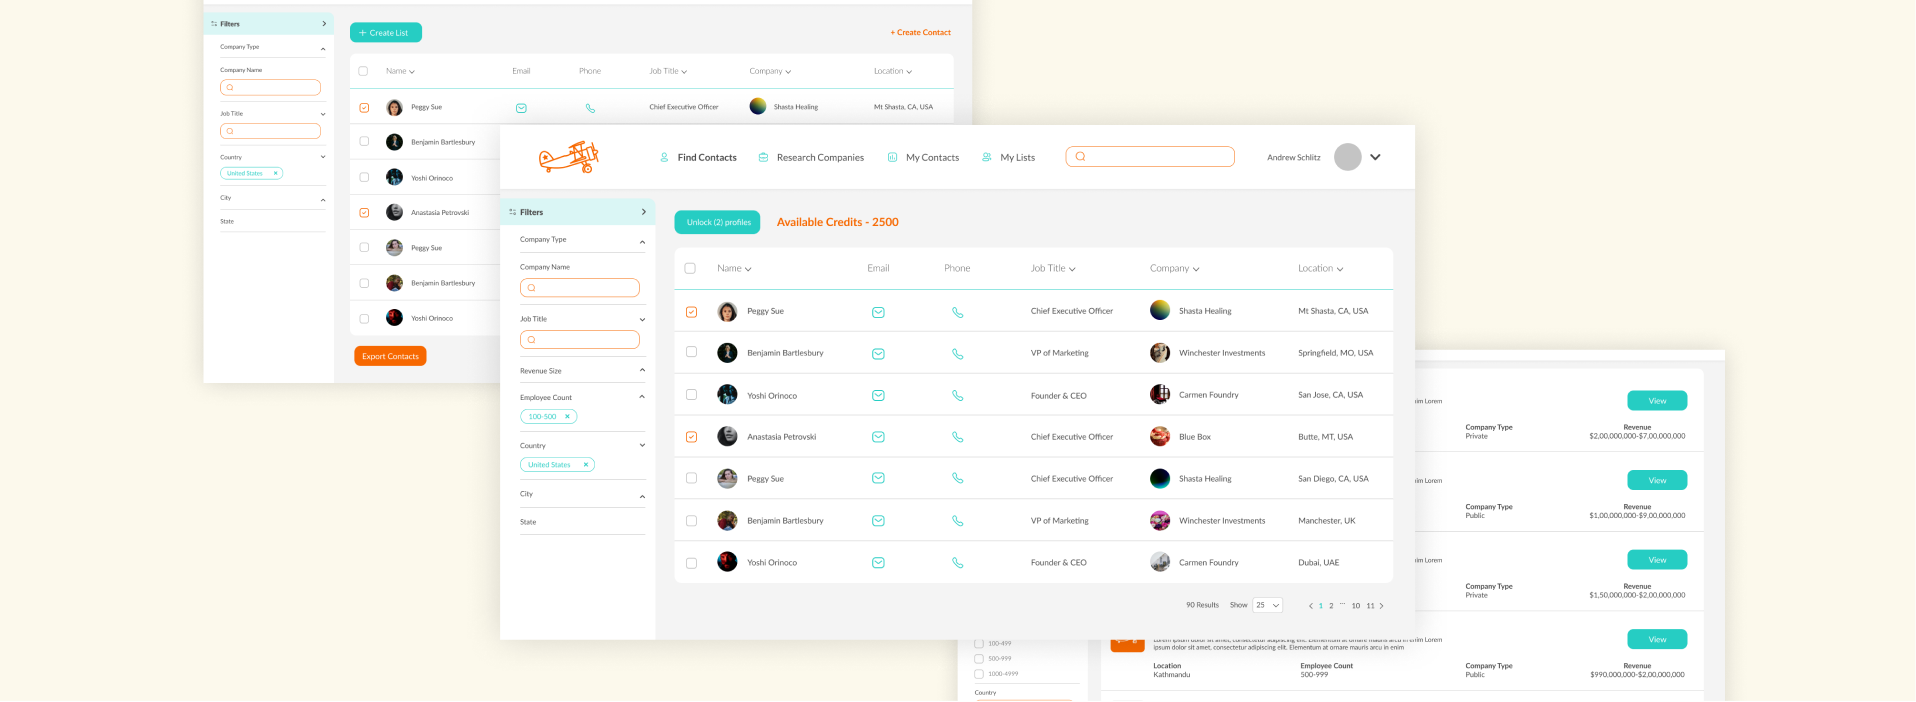The height and width of the screenshot is (702, 1916).
Task: Click Yoshi Orinoco's avatar in San Jose row
Action: [727, 394]
